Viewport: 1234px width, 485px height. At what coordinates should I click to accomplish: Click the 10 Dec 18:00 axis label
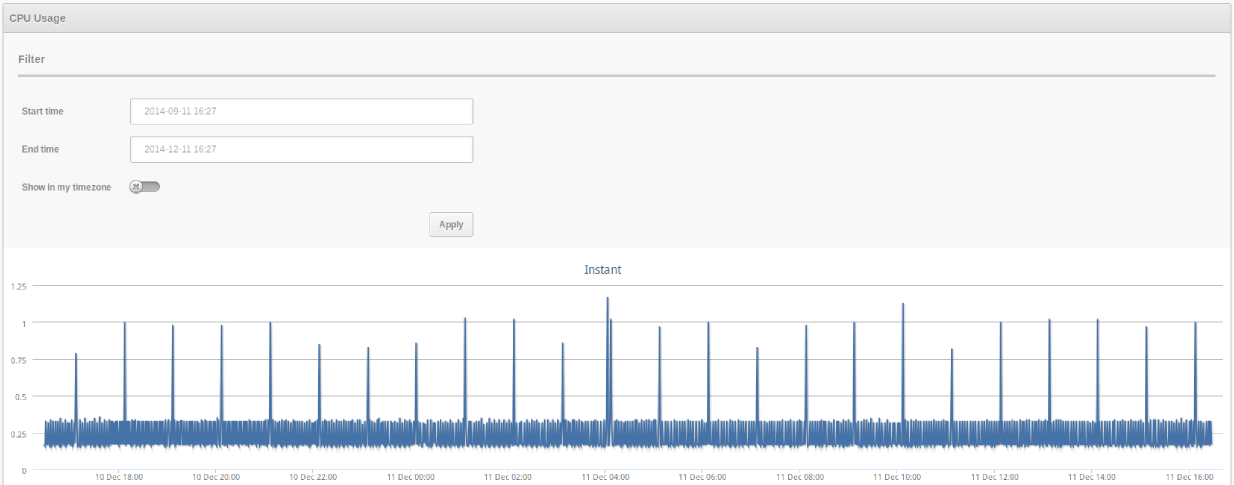click(119, 477)
